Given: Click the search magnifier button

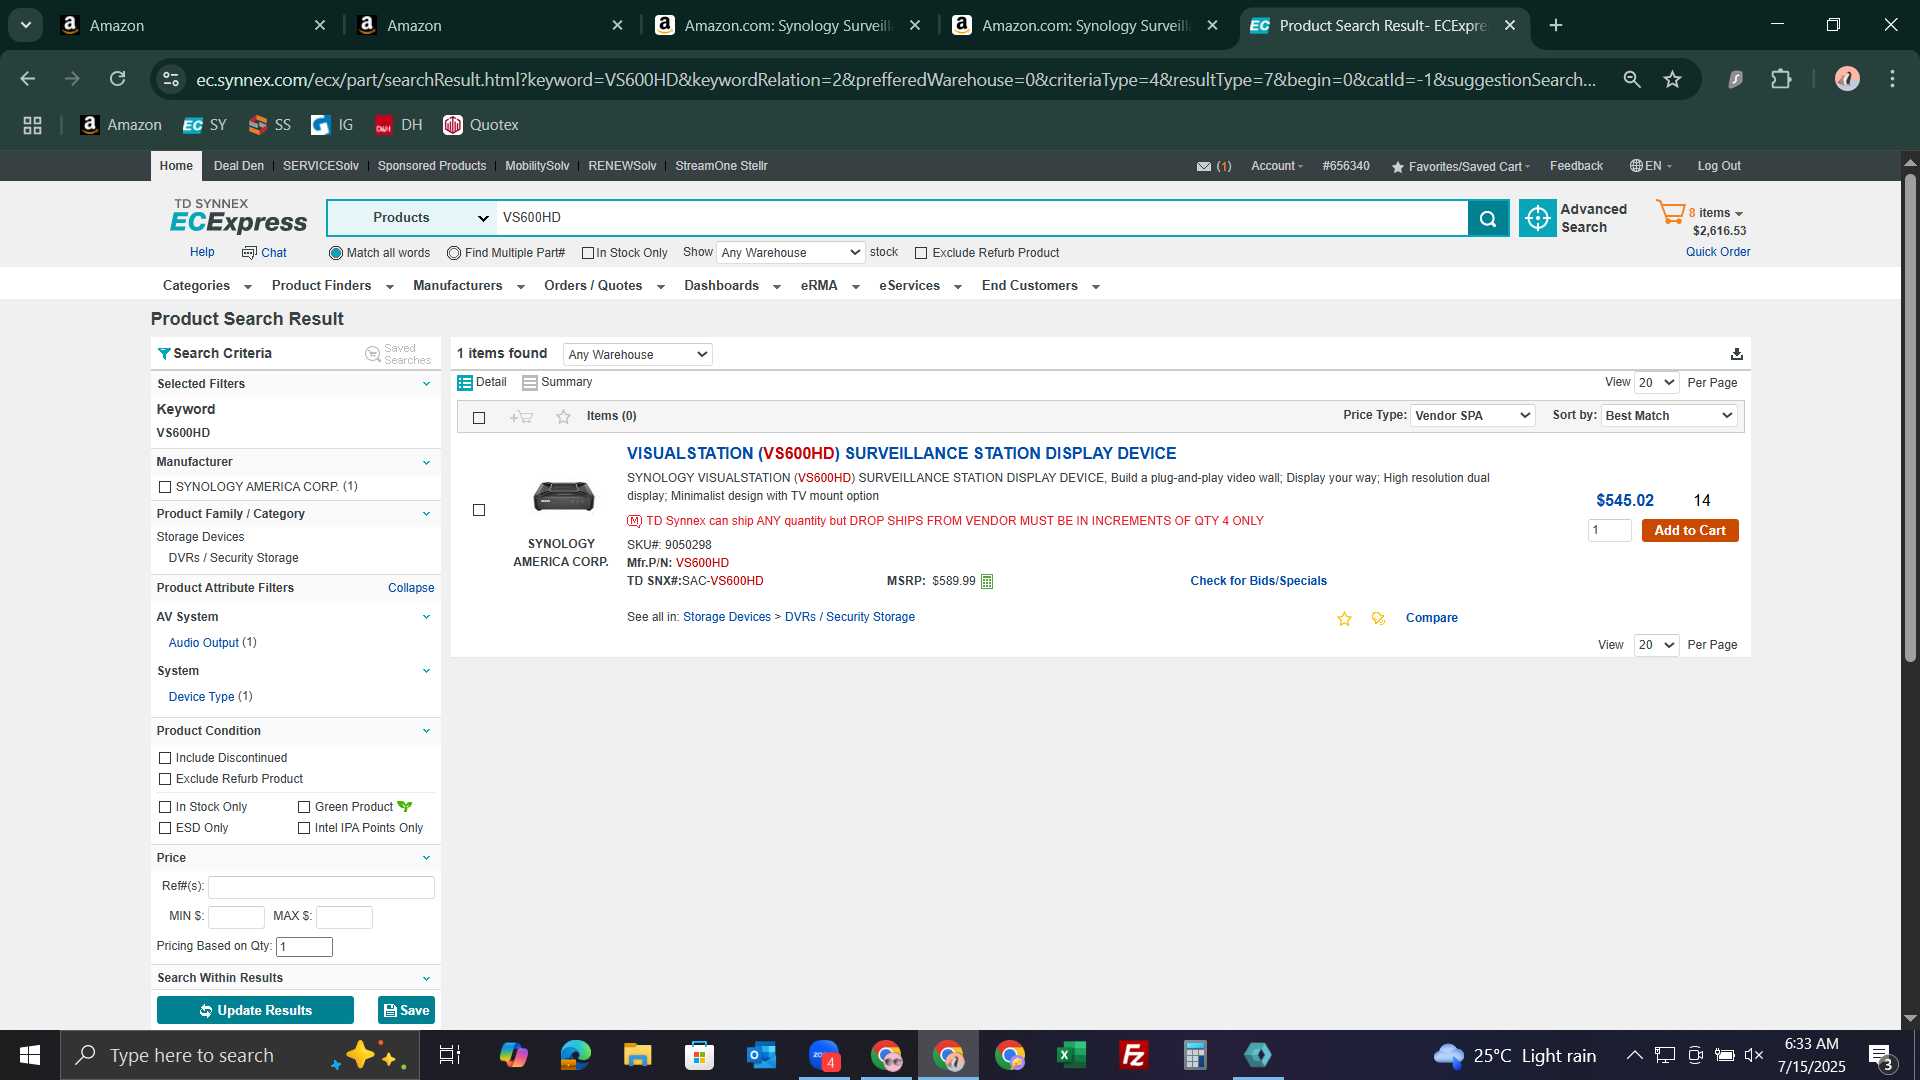Looking at the screenshot, I should (x=1488, y=218).
